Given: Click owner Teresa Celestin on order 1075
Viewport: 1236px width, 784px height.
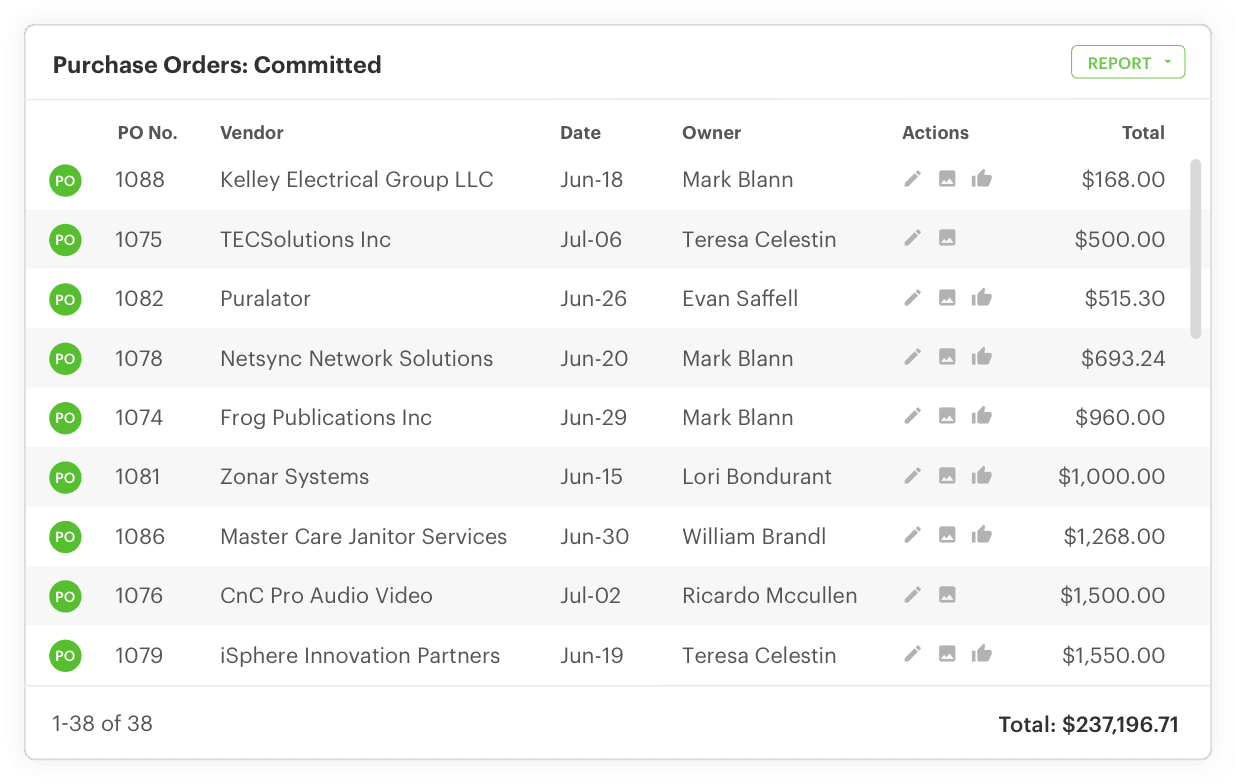Looking at the screenshot, I should coord(759,239).
